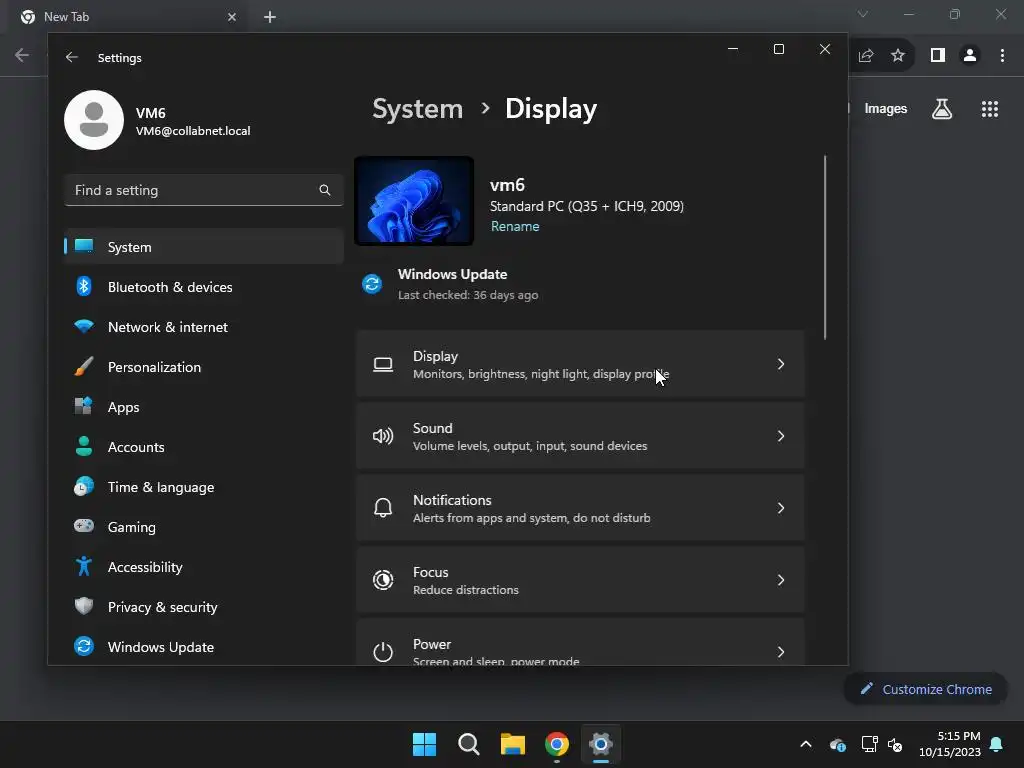This screenshot has height=768, width=1024.
Task: Click the network icon in system tray
Action: point(869,744)
